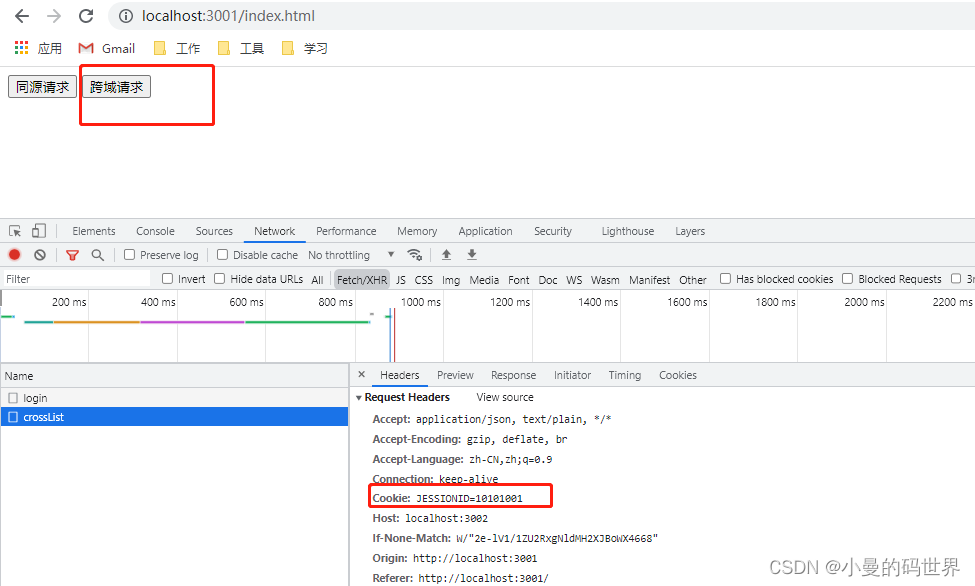Click the 跨域请求 button
The height and width of the screenshot is (586, 975).
point(116,87)
